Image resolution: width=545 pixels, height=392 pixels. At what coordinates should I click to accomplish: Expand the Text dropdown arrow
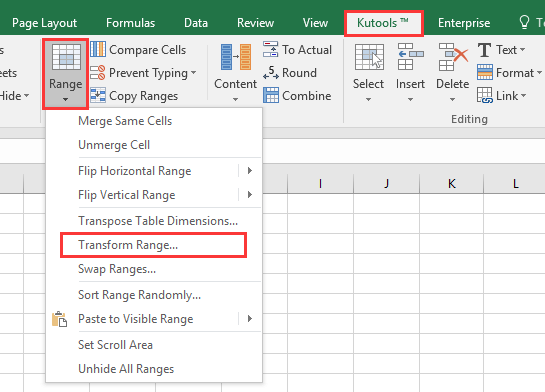522,50
